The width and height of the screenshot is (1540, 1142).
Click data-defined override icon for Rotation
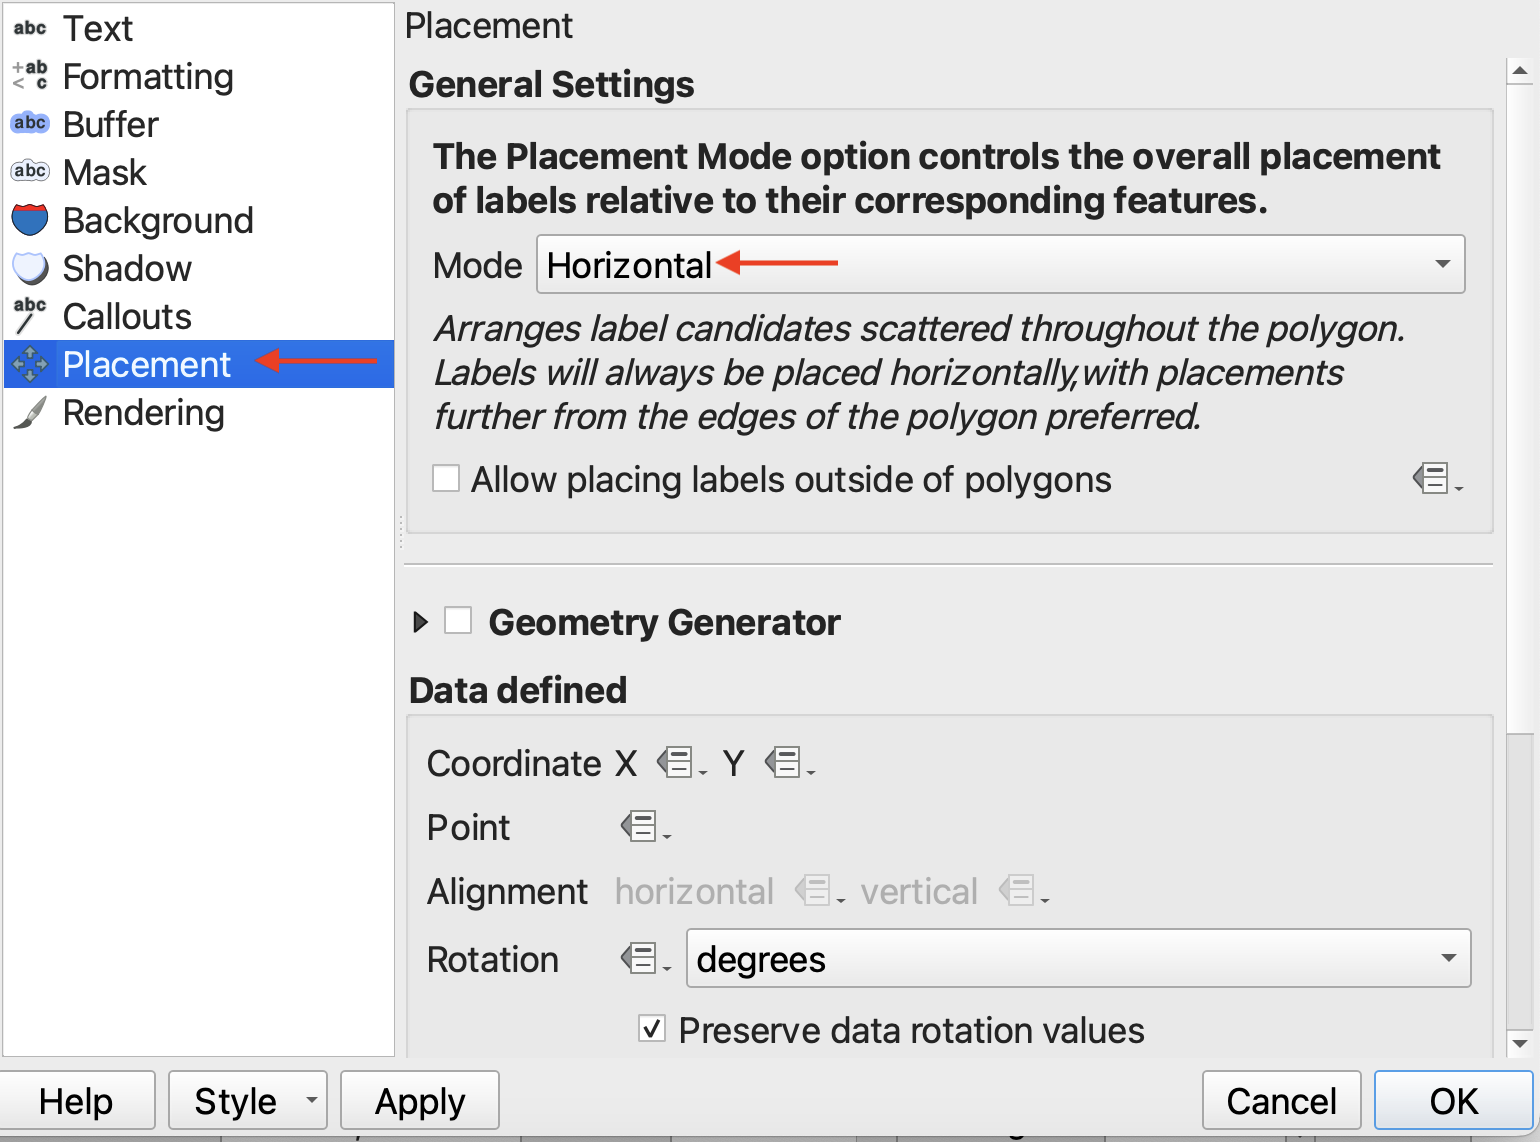pyautogui.click(x=642, y=959)
